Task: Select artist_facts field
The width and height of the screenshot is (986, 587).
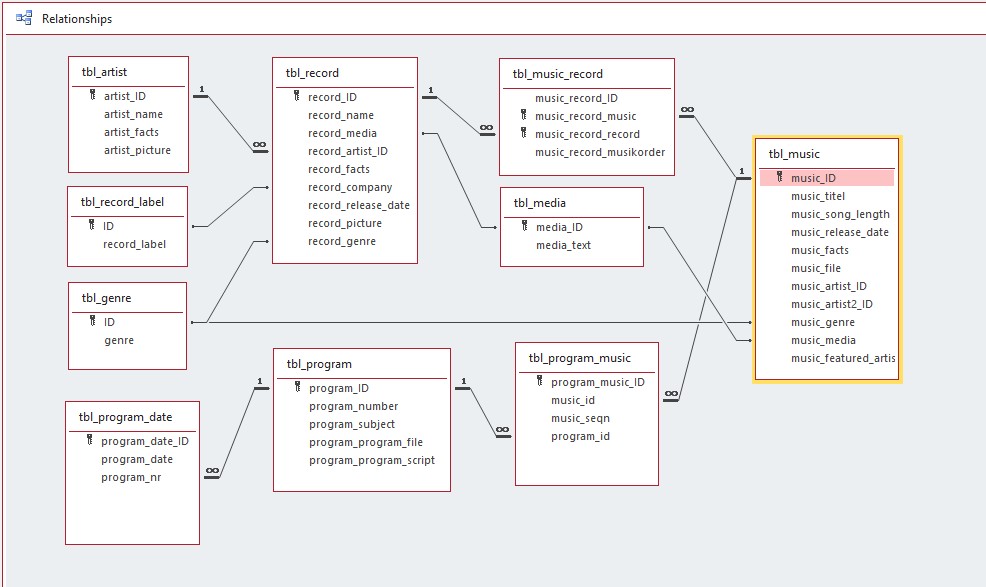Action: pos(131,132)
